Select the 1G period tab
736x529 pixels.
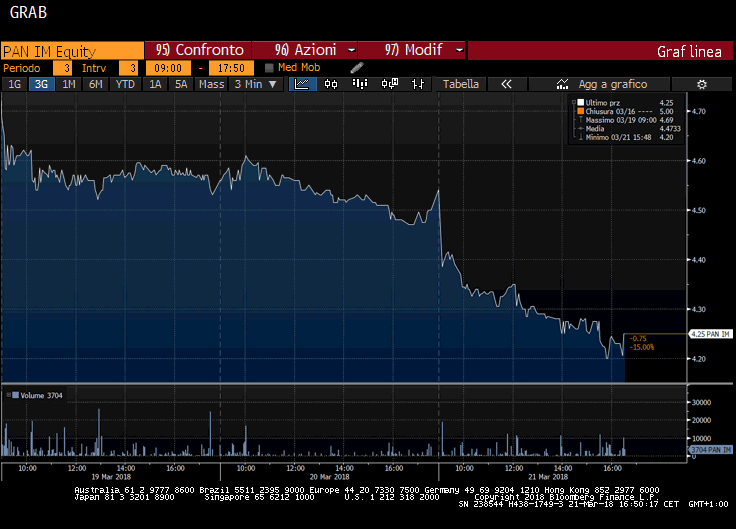click(15, 84)
